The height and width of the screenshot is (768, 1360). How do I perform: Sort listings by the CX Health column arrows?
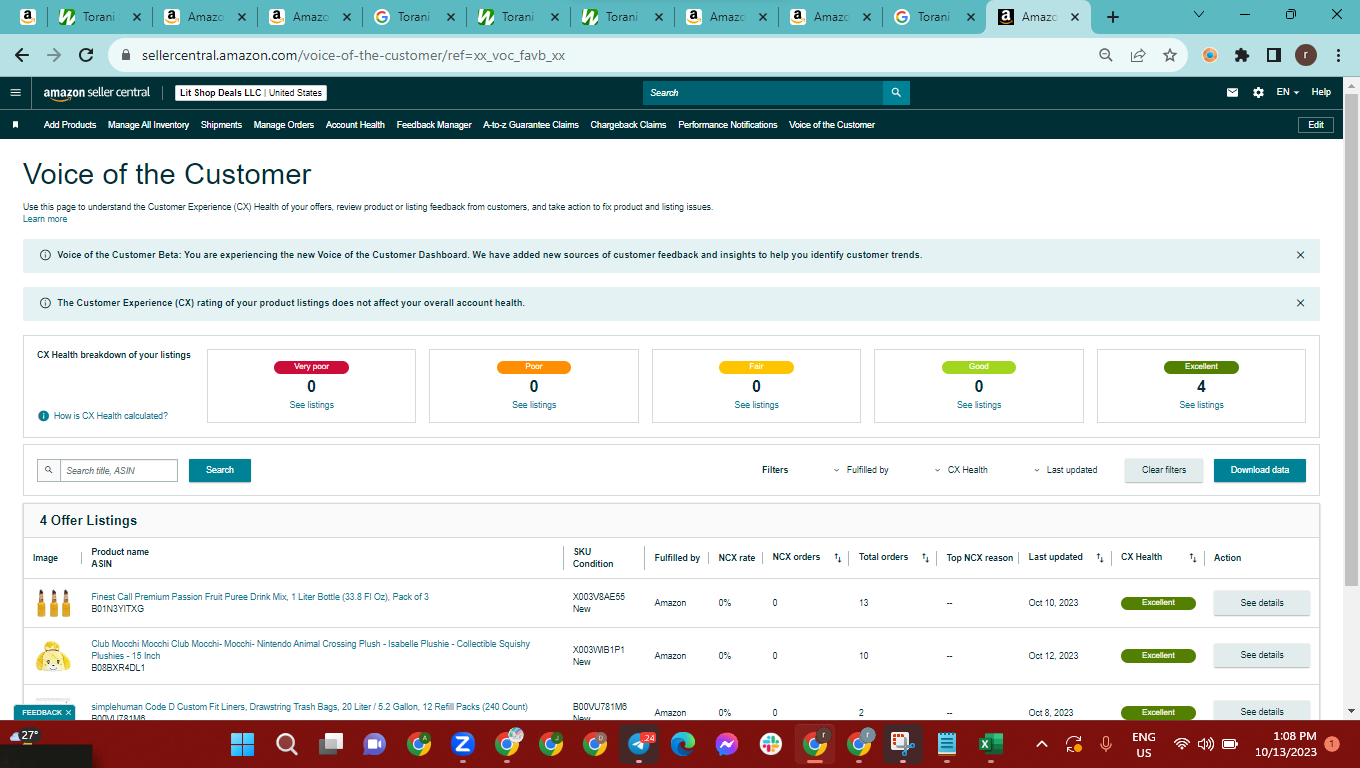click(x=1193, y=558)
